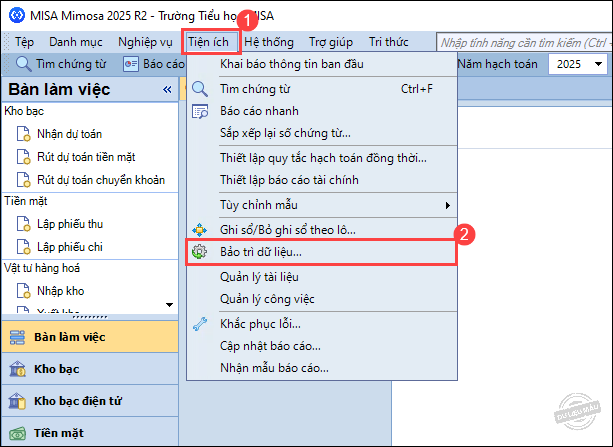Click the document icon beside Lập phiếu chi
Screen dimensions: 613x447
click(23, 247)
